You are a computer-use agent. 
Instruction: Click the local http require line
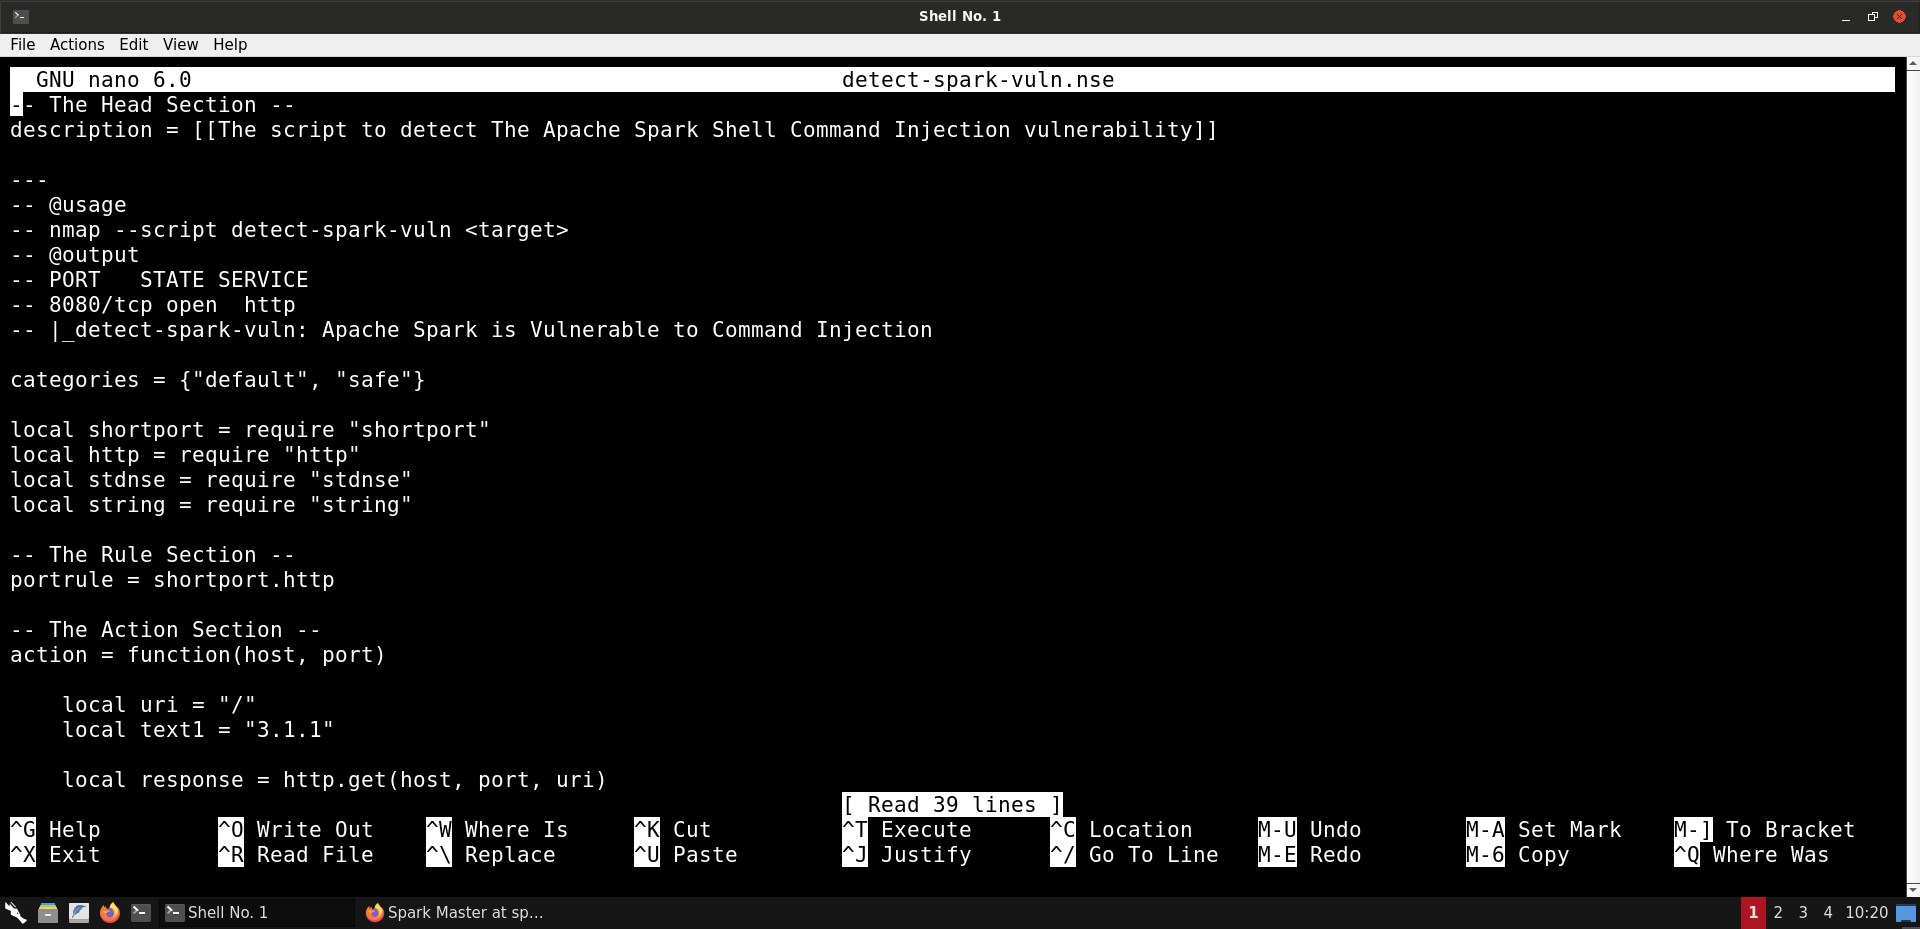pos(185,455)
